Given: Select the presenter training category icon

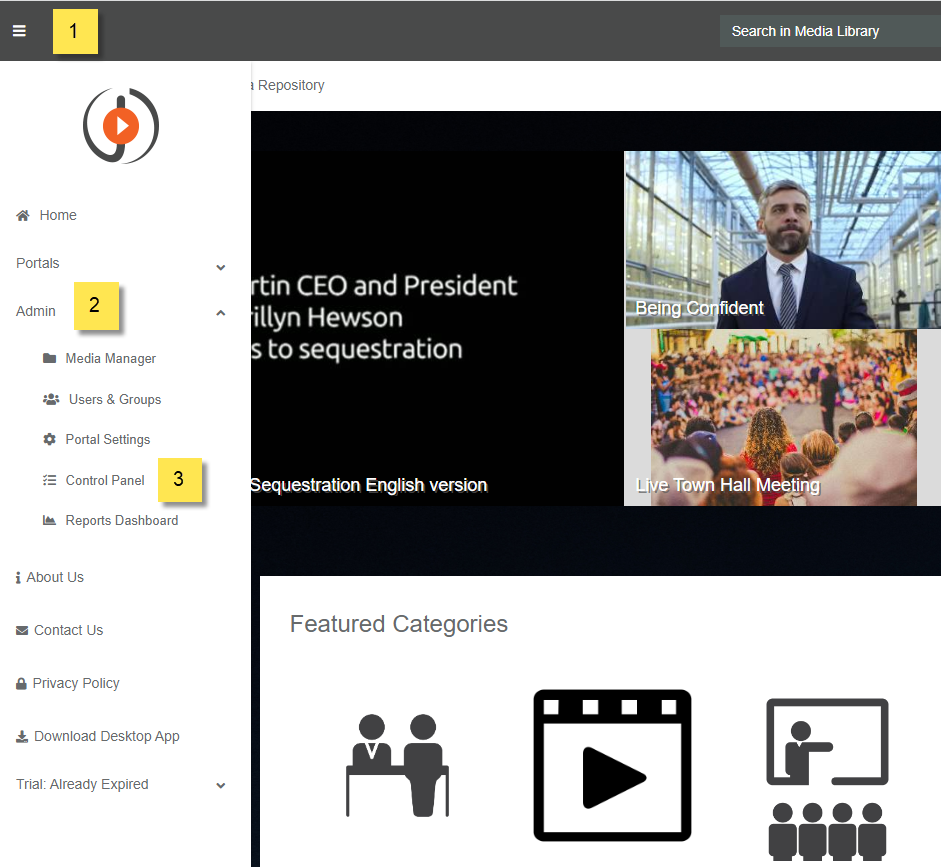Looking at the screenshot, I should (828, 779).
